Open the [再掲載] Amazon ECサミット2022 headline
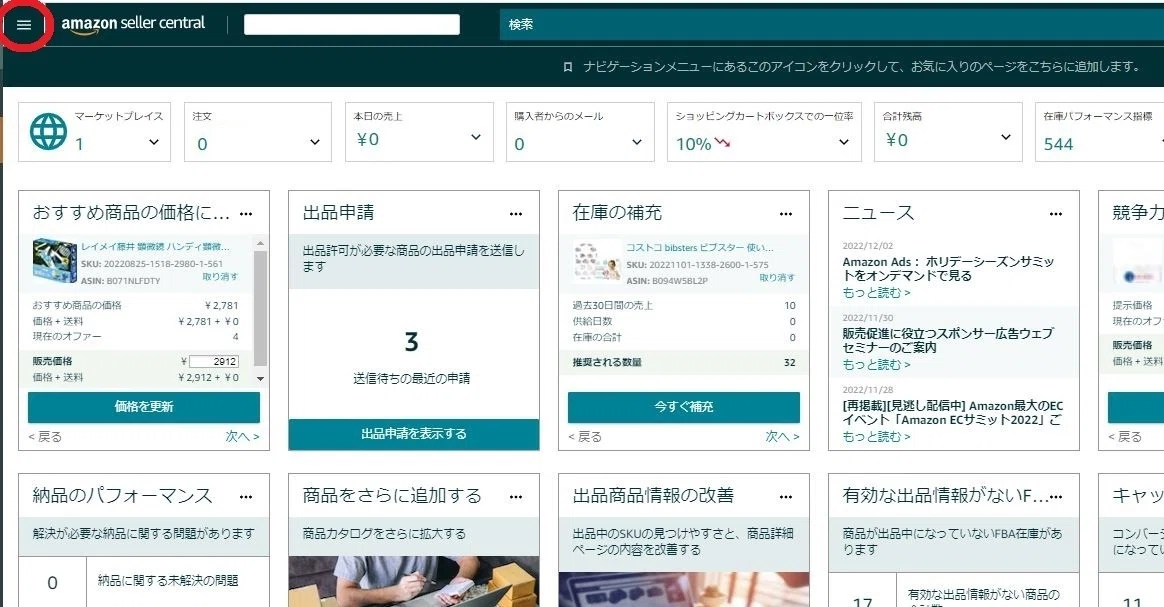The width and height of the screenshot is (1164, 607). [952, 413]
